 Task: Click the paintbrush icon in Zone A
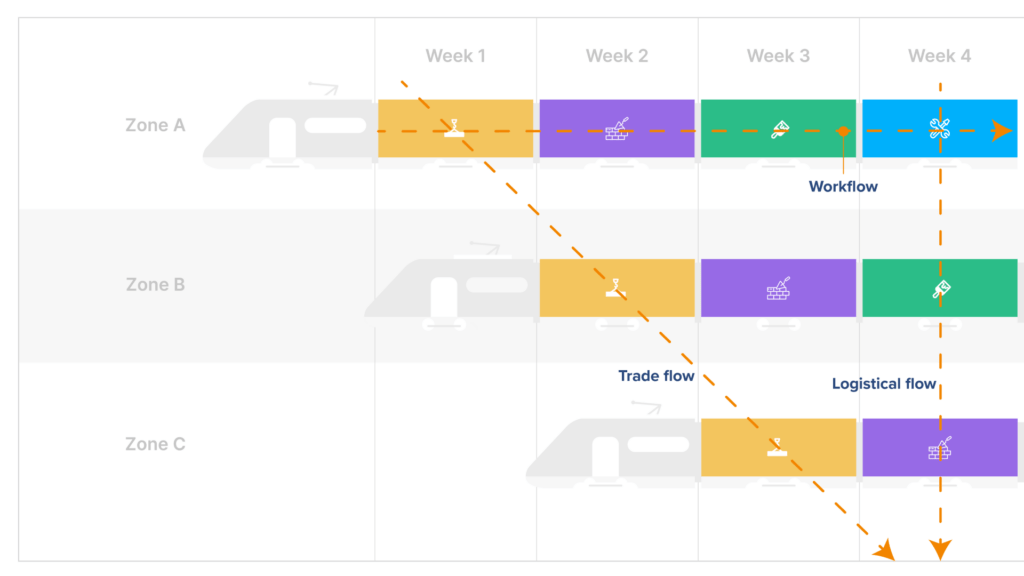click(x=780, y=129)
